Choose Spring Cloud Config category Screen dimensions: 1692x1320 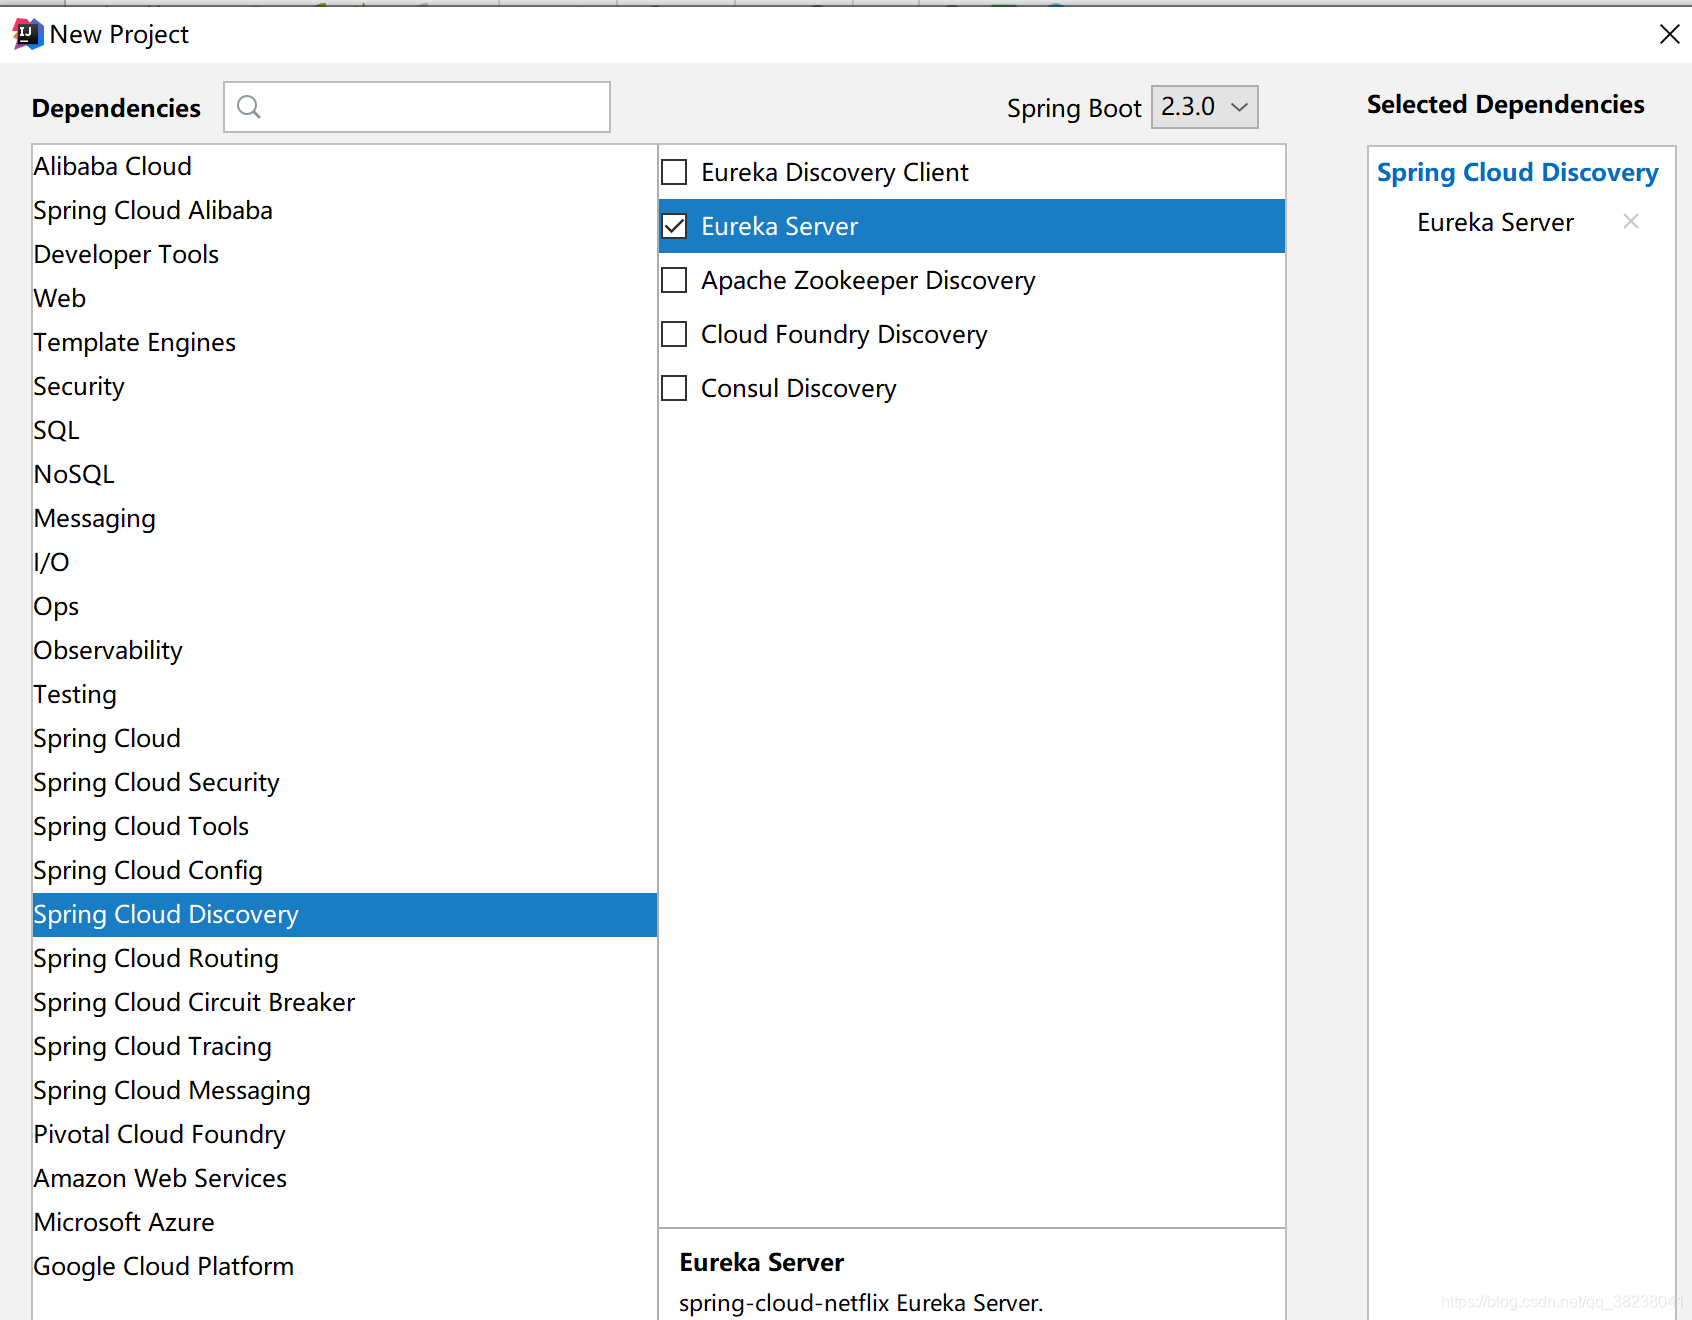(x=344, y=870)
